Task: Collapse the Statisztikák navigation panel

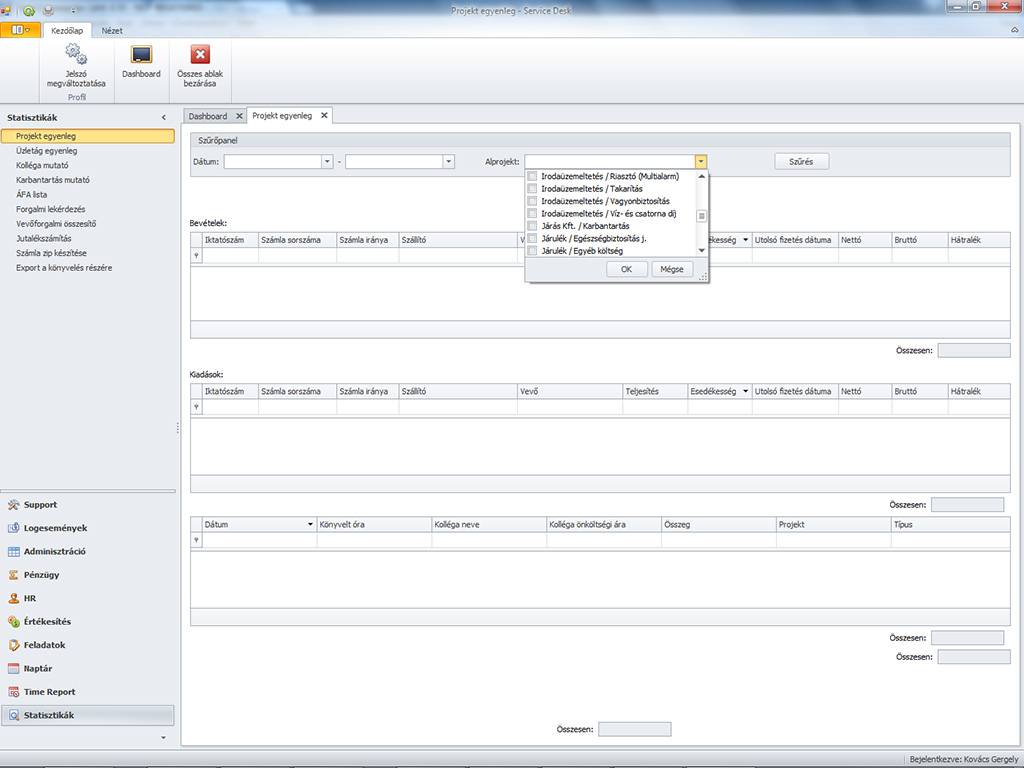Action: pyautogui.click(x=164, y=118)
